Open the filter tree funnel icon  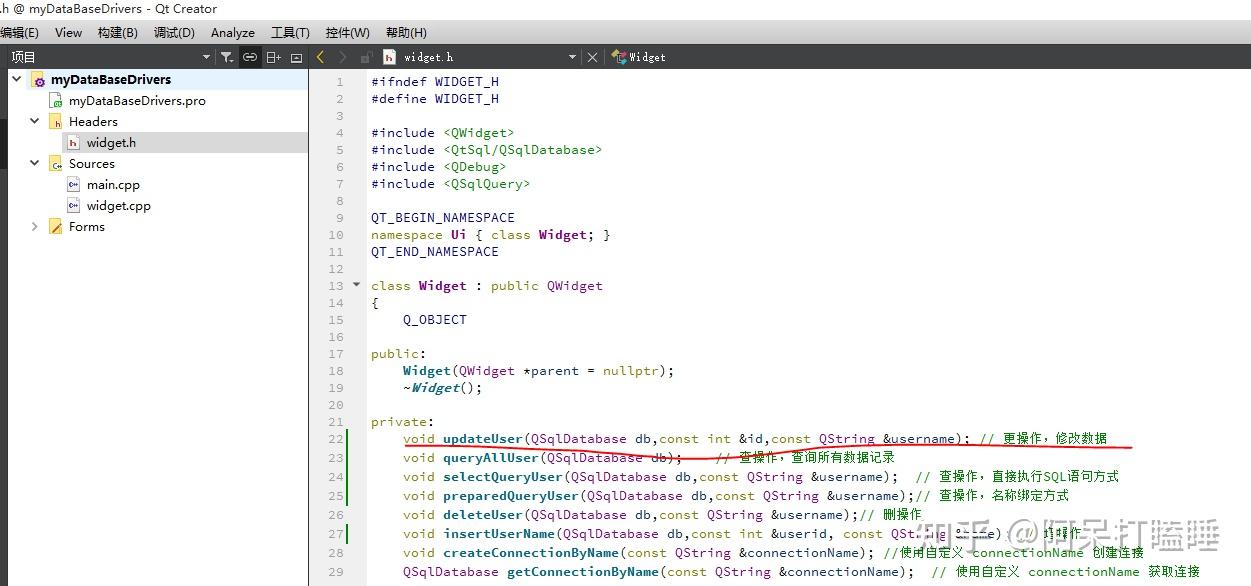point(227,57)
